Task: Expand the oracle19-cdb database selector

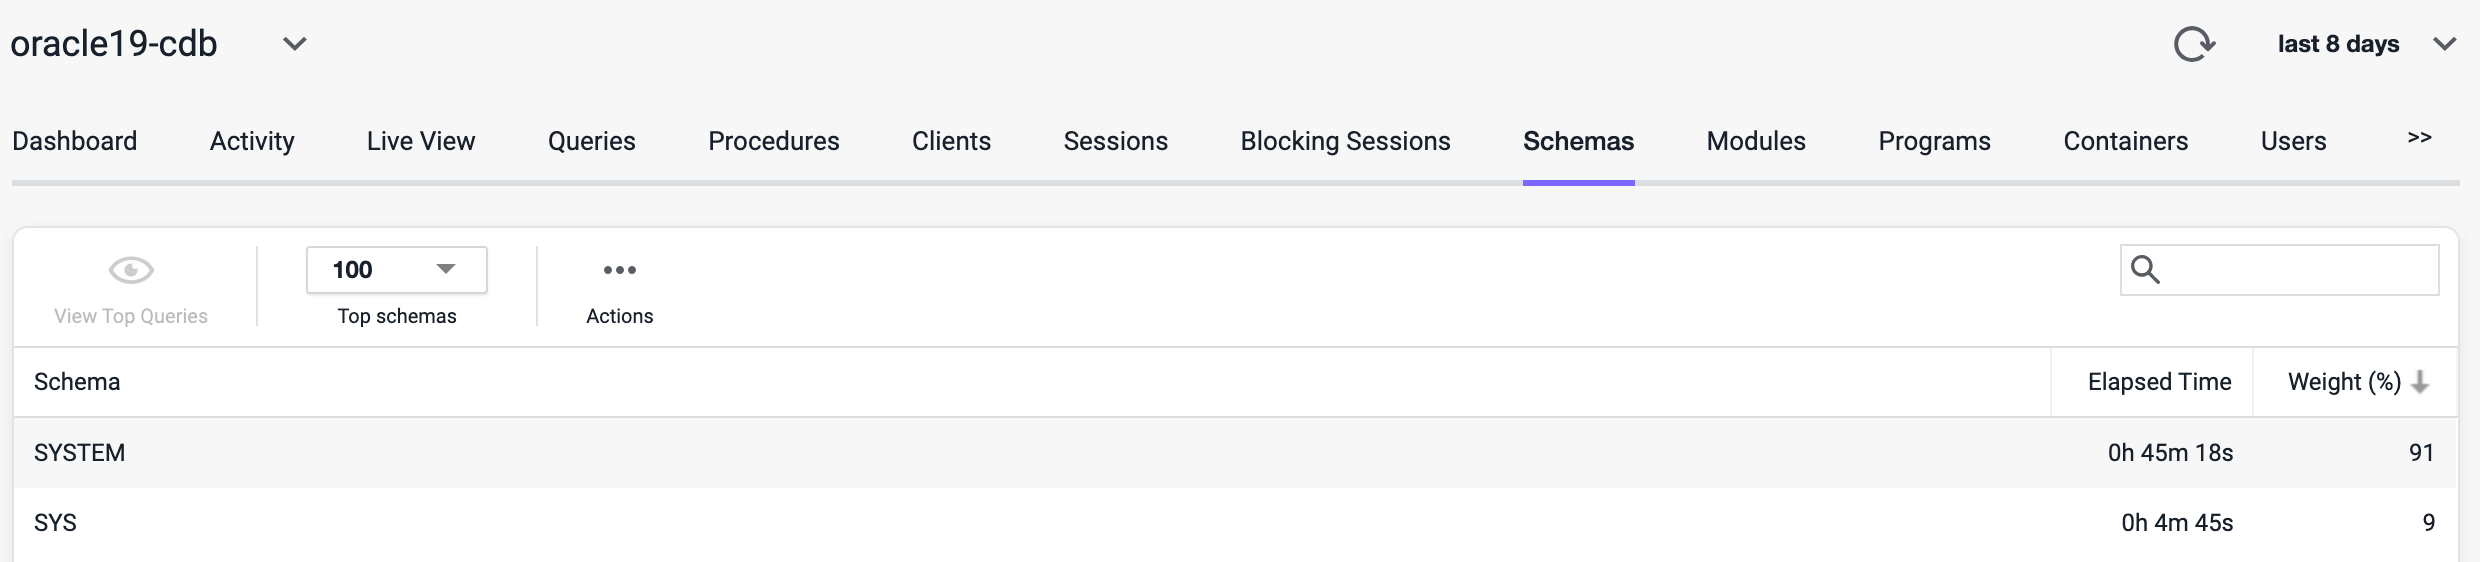Action: [x=294, y=44]
